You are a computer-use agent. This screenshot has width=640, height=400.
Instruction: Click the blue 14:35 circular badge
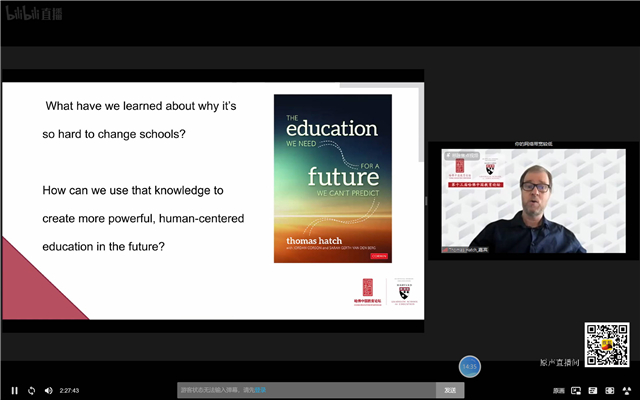[x=470, y=367]
